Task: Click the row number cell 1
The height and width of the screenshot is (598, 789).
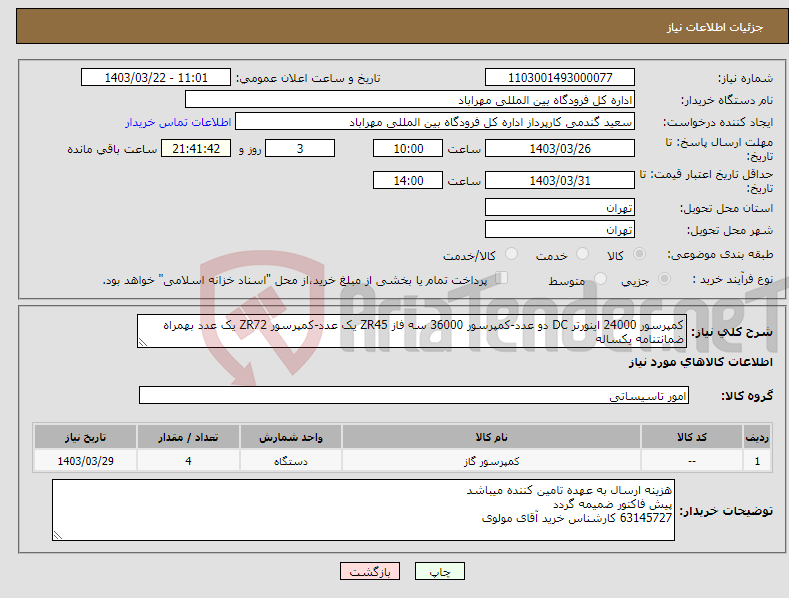Action: point(757,461)
